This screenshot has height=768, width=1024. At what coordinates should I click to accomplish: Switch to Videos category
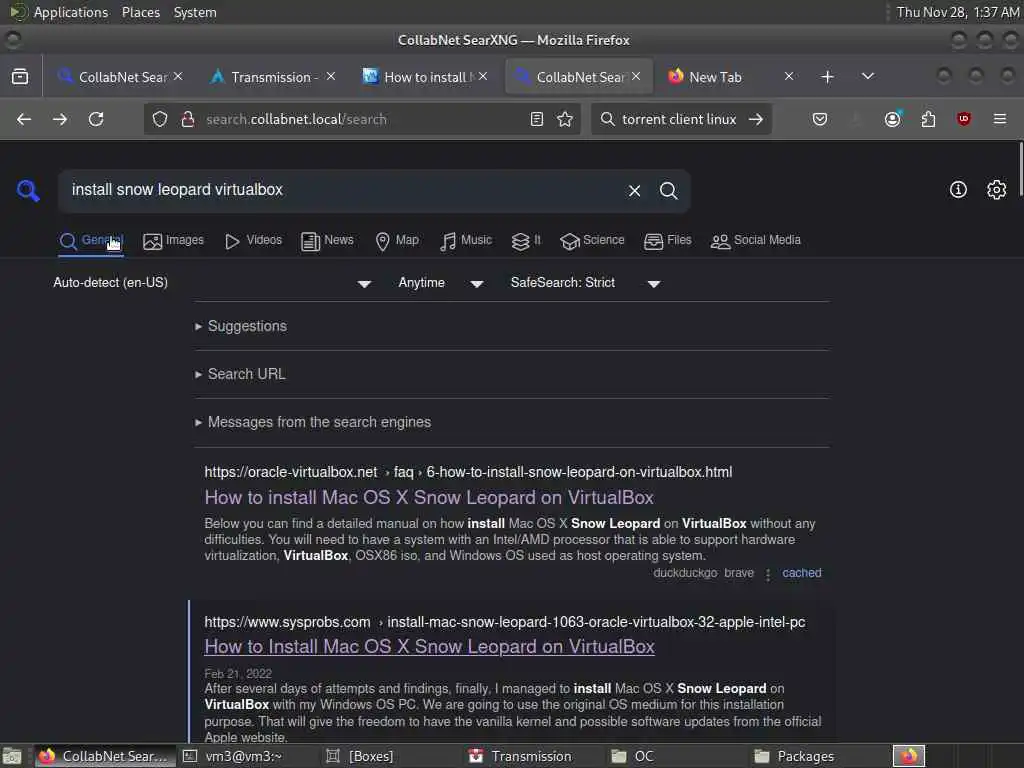(x=253, y=240)
